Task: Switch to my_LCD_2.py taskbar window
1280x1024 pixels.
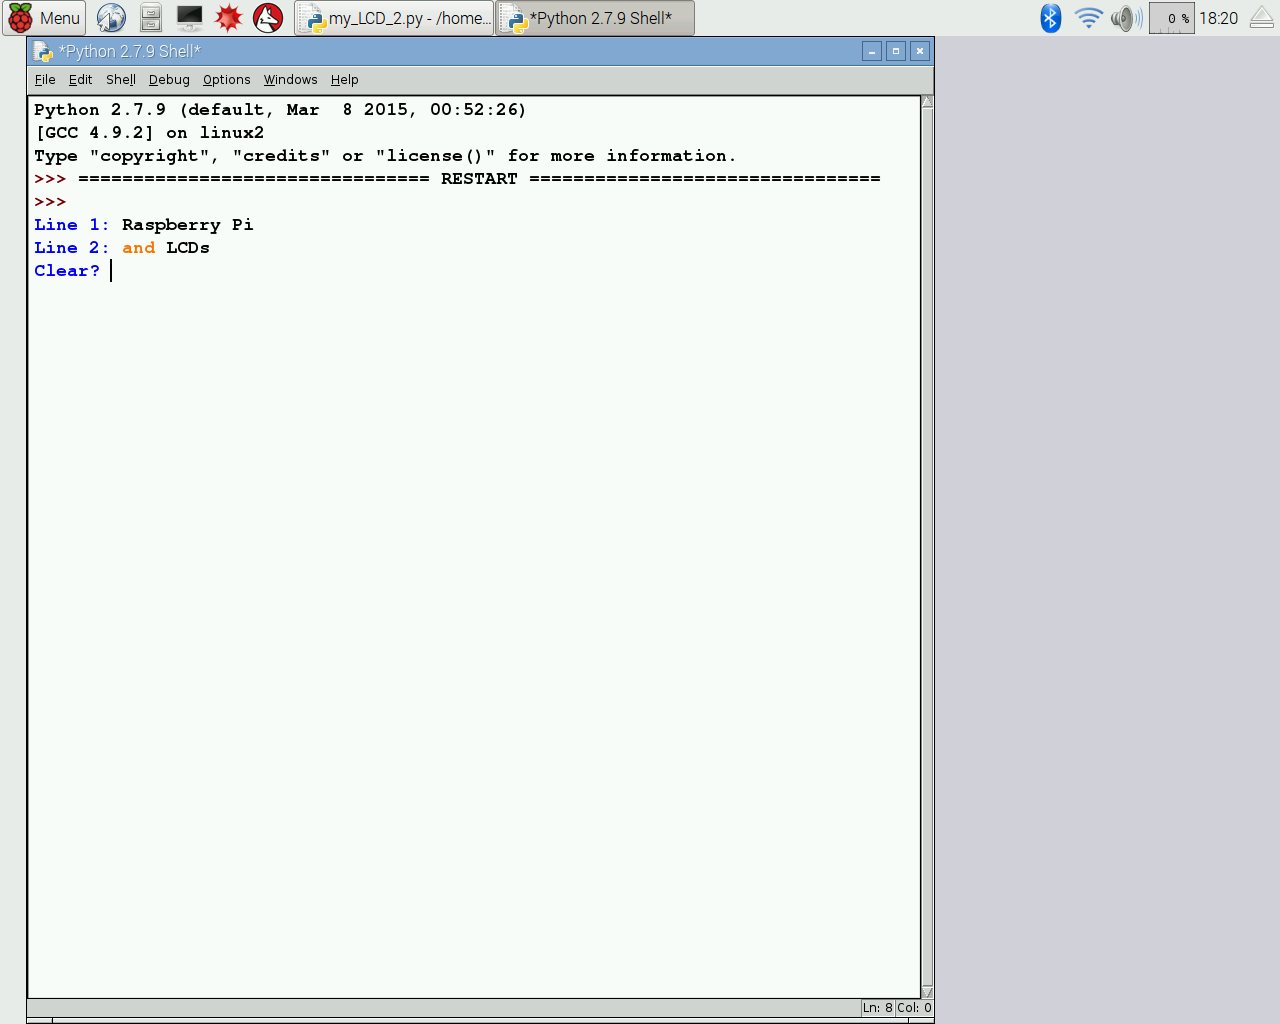Action: tap(395, 18)
